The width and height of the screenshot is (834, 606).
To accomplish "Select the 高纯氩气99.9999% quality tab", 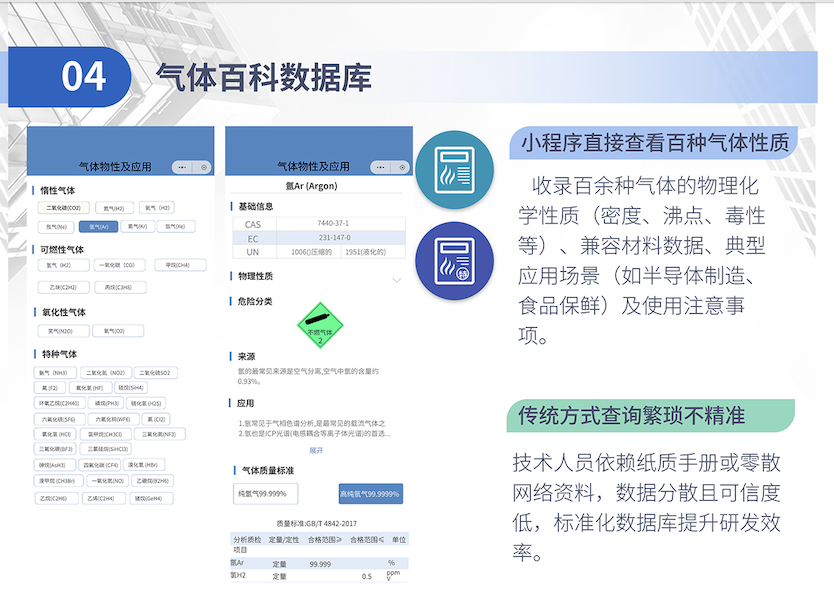I will (370, 494).
